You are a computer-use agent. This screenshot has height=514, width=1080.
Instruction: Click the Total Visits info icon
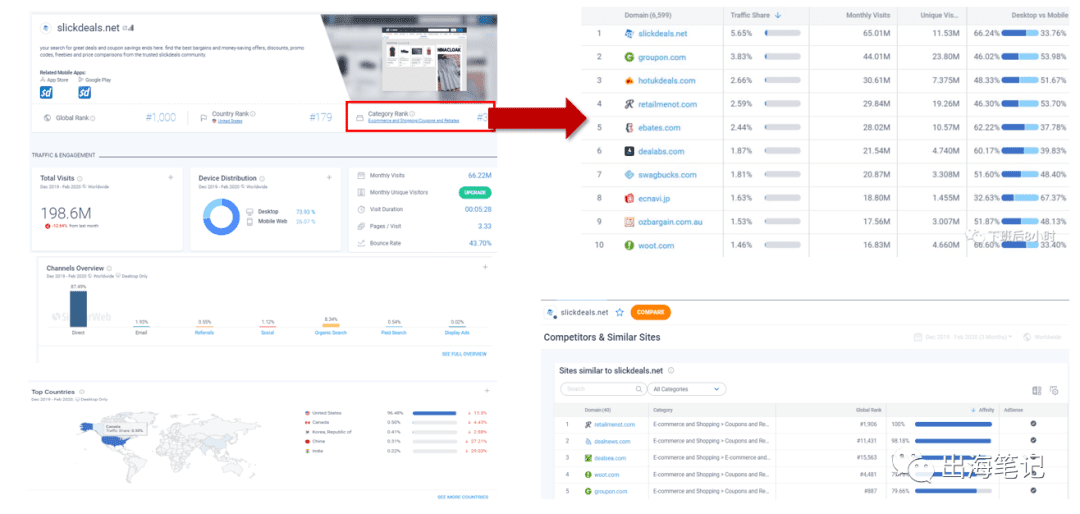coord(80,178)
